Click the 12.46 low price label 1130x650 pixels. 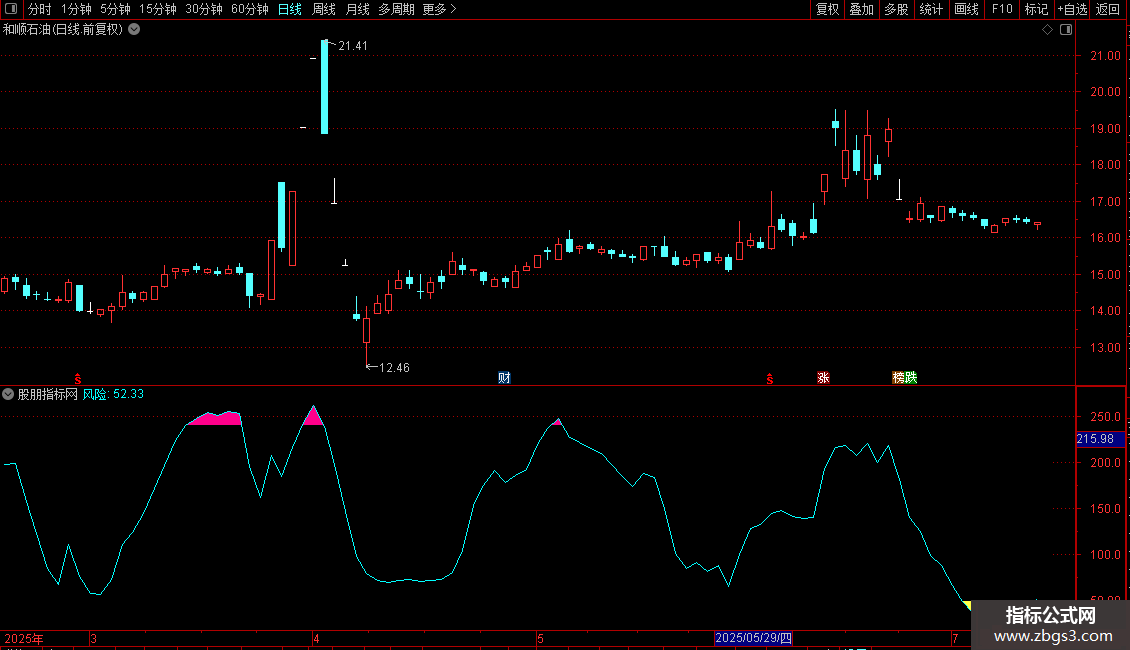pos(394,368)
